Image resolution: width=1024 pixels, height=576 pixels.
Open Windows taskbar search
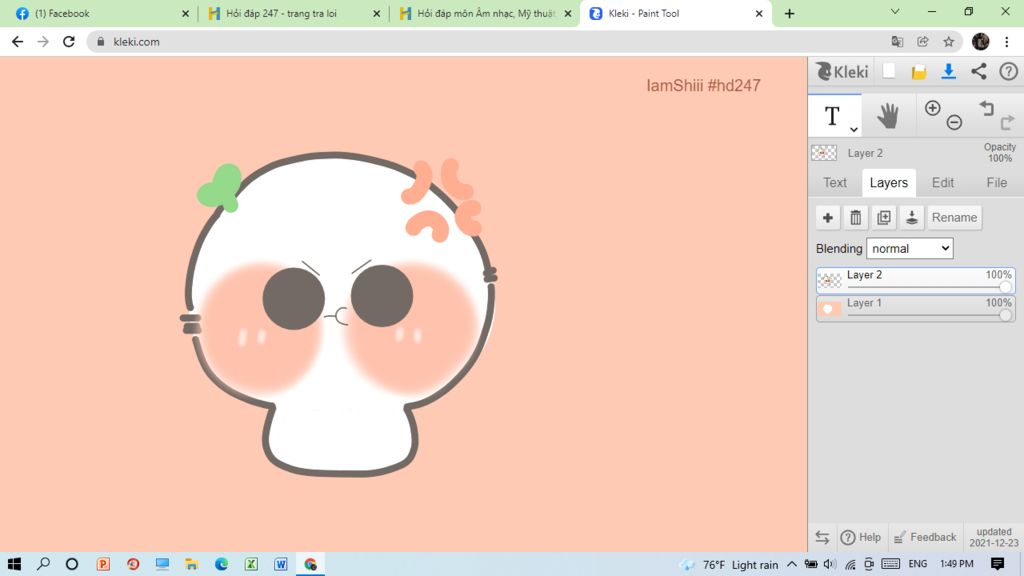[43, 564]
